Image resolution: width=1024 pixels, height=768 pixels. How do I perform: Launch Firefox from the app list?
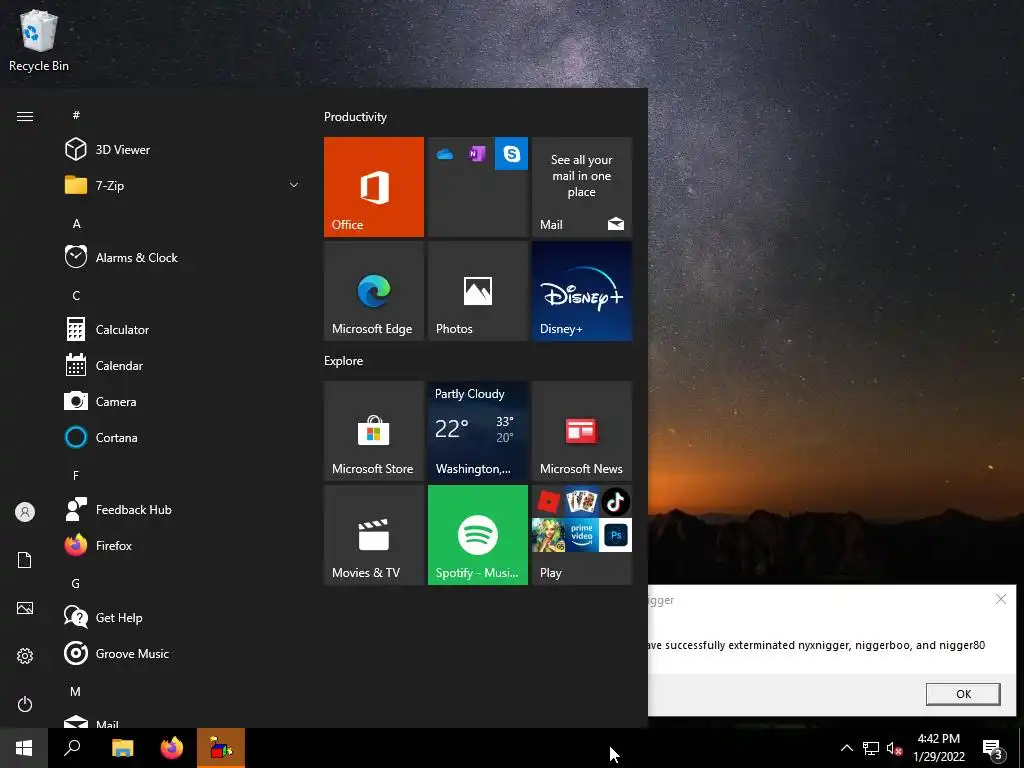pos(183,545)
